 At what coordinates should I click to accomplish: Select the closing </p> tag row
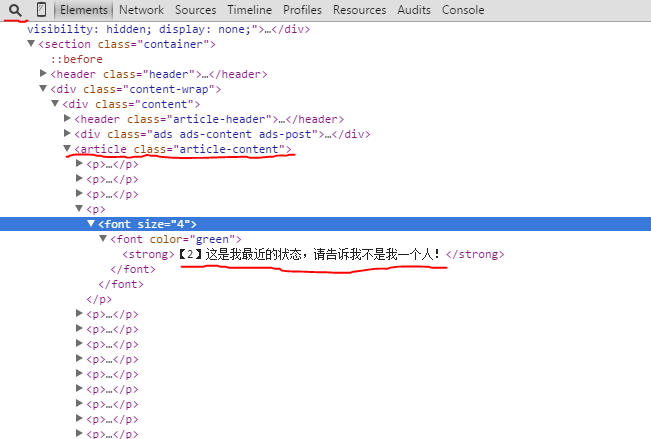click(x=99, y=299)
